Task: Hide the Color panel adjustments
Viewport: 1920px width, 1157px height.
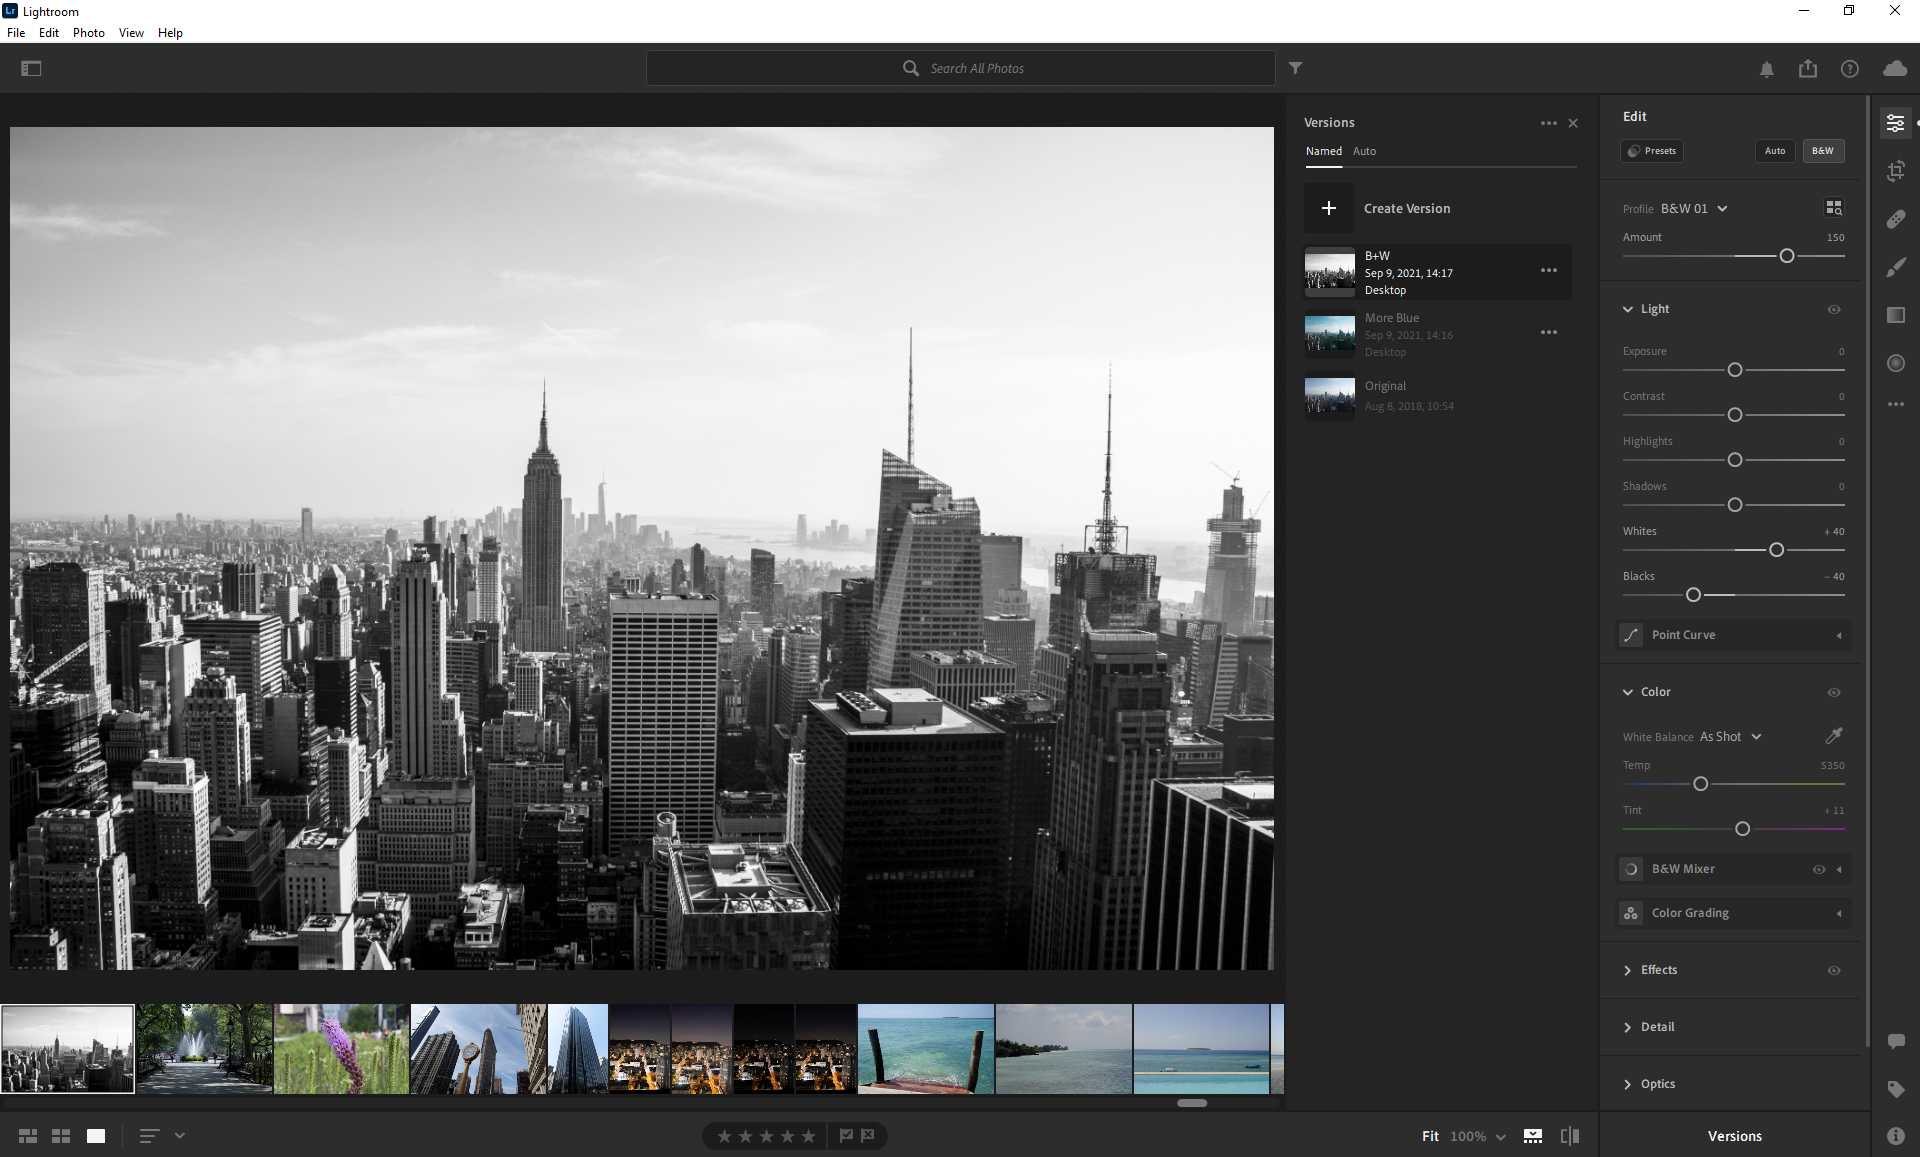Action: (x=1833, y=692)
